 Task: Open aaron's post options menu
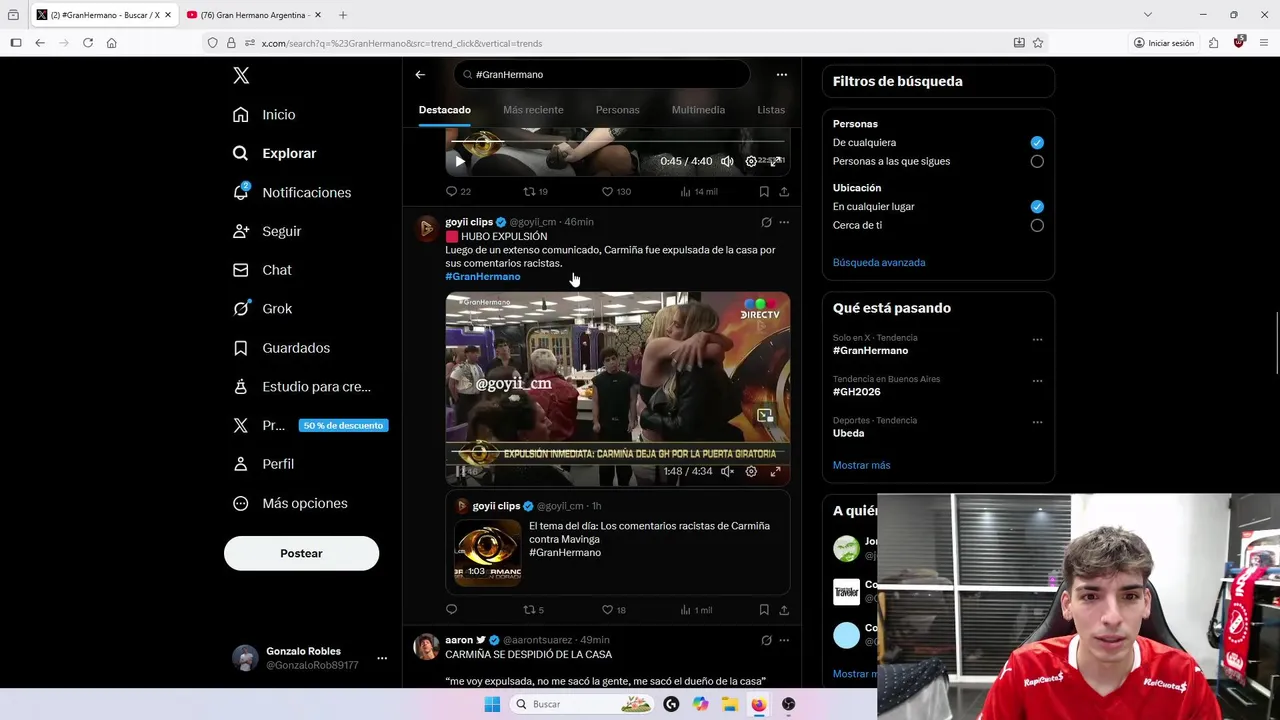(x=784, y=640)
